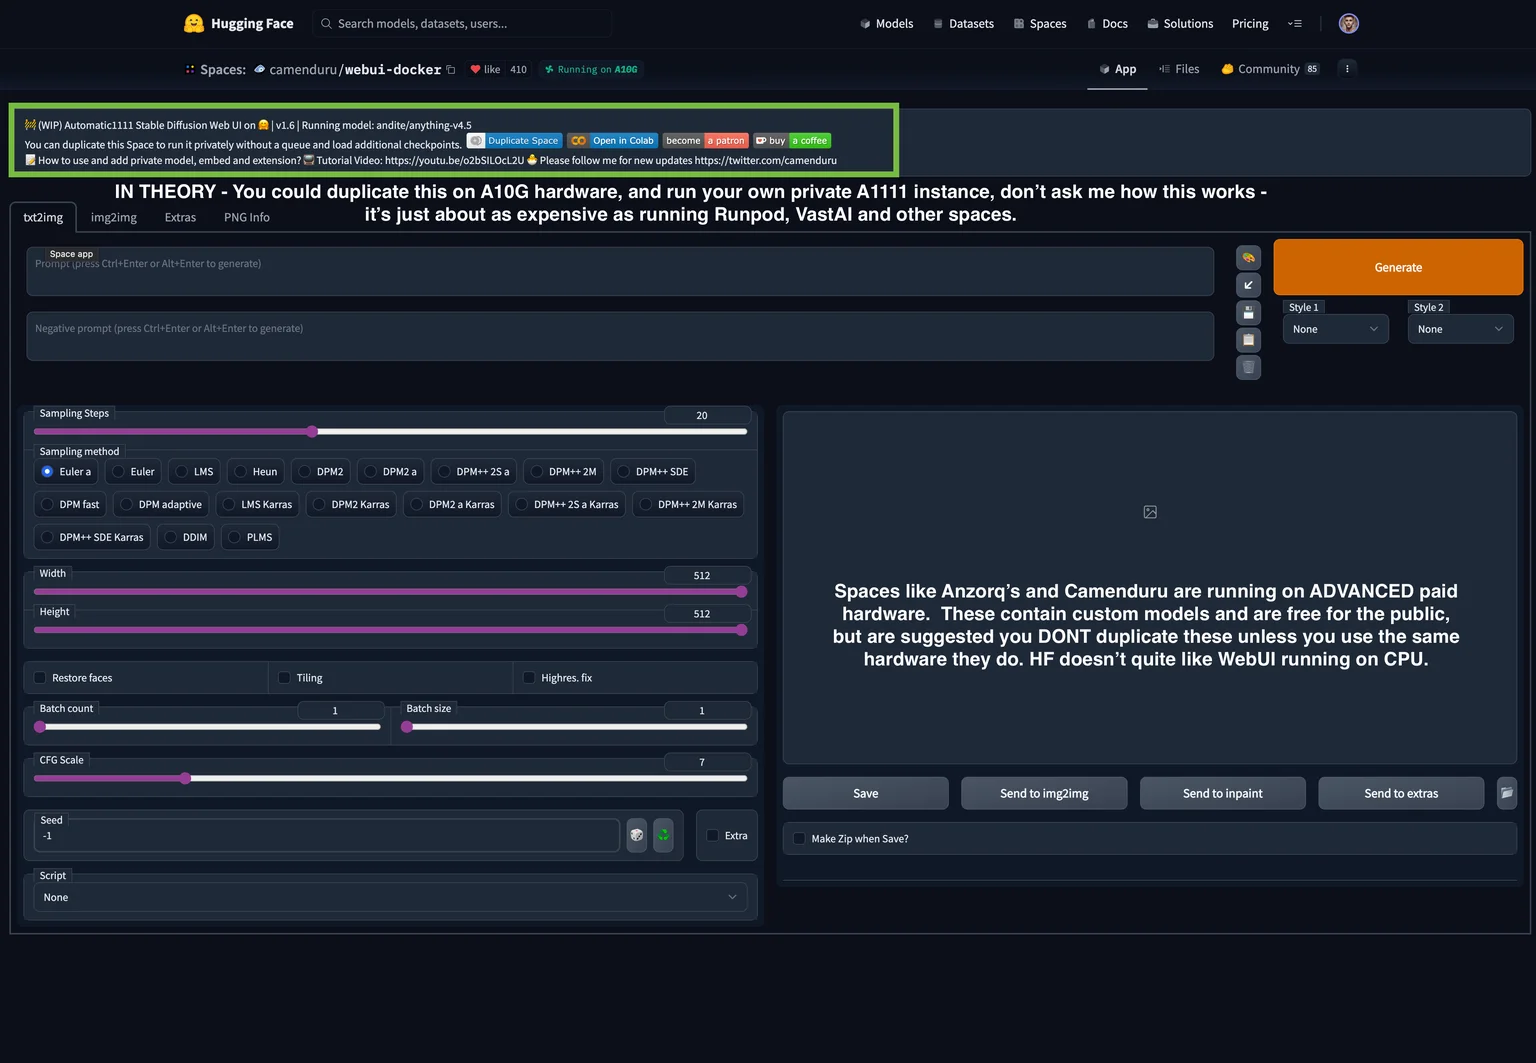Click the clipboard apply styles icon
Image resolution: width=1536 pixels, height=1063 pixels.
click(1248, 340)
